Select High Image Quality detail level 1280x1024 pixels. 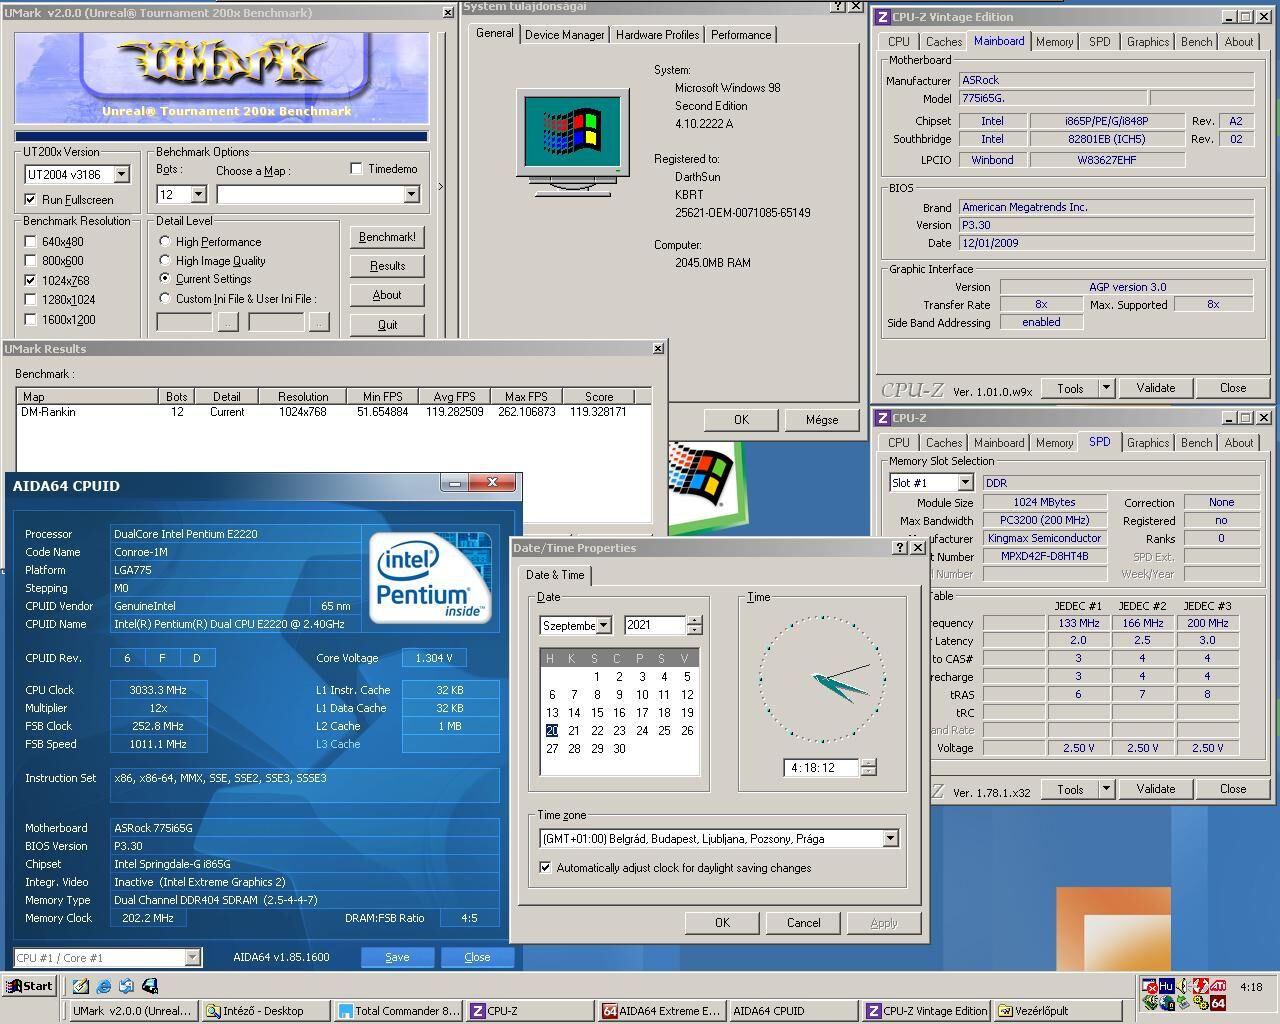(165, 260)
